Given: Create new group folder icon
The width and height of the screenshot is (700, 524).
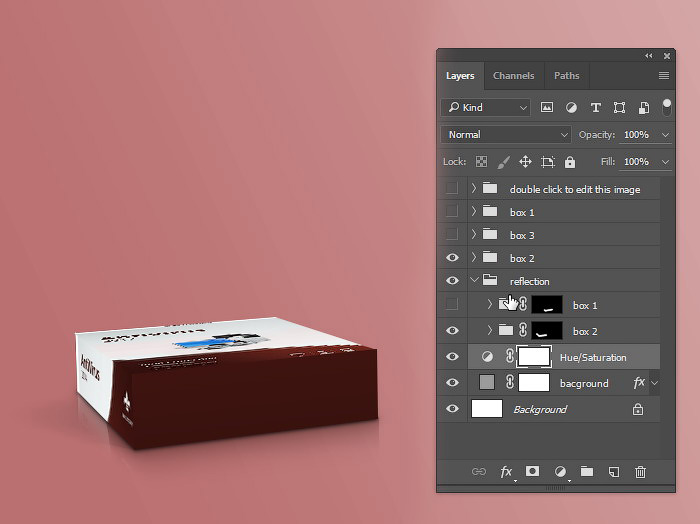Looking at the screenshot, I should click(x=587, y=471).
